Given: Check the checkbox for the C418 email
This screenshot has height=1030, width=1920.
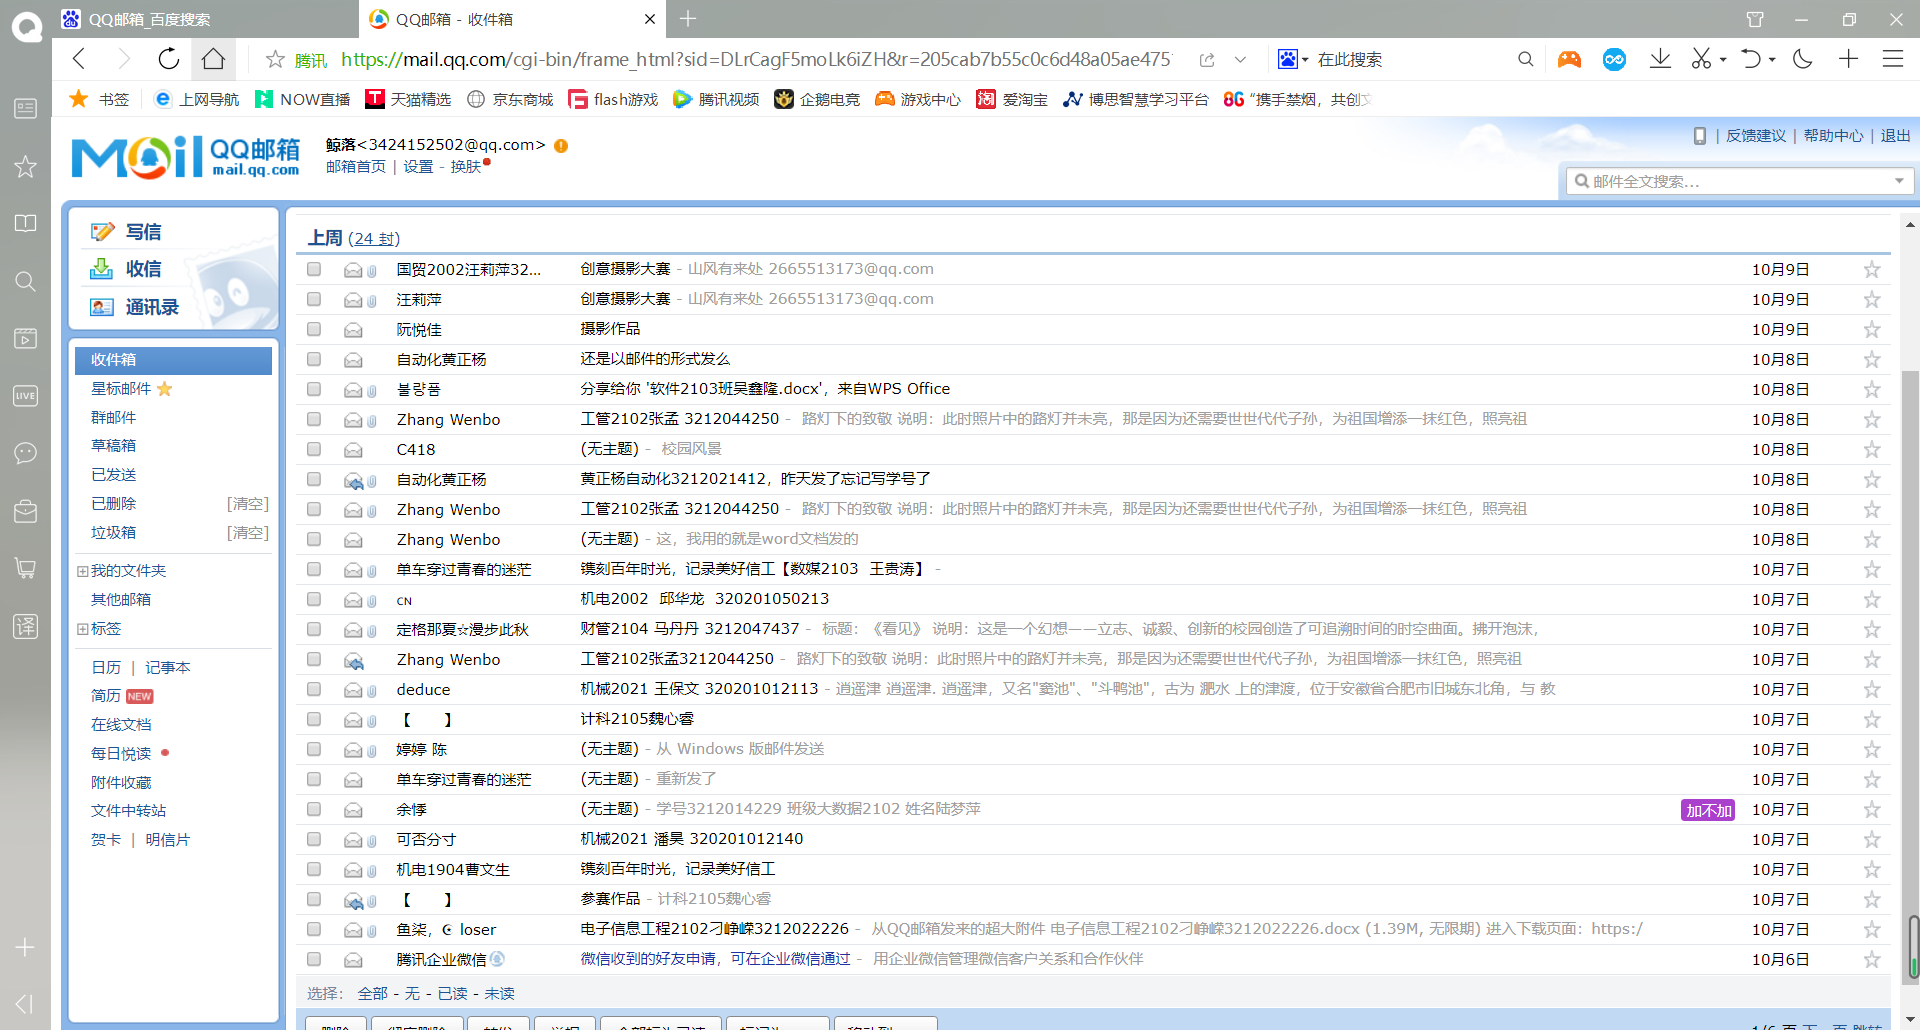Looking at the screenshot, I should pyautogui.click(x=314, y=449).
